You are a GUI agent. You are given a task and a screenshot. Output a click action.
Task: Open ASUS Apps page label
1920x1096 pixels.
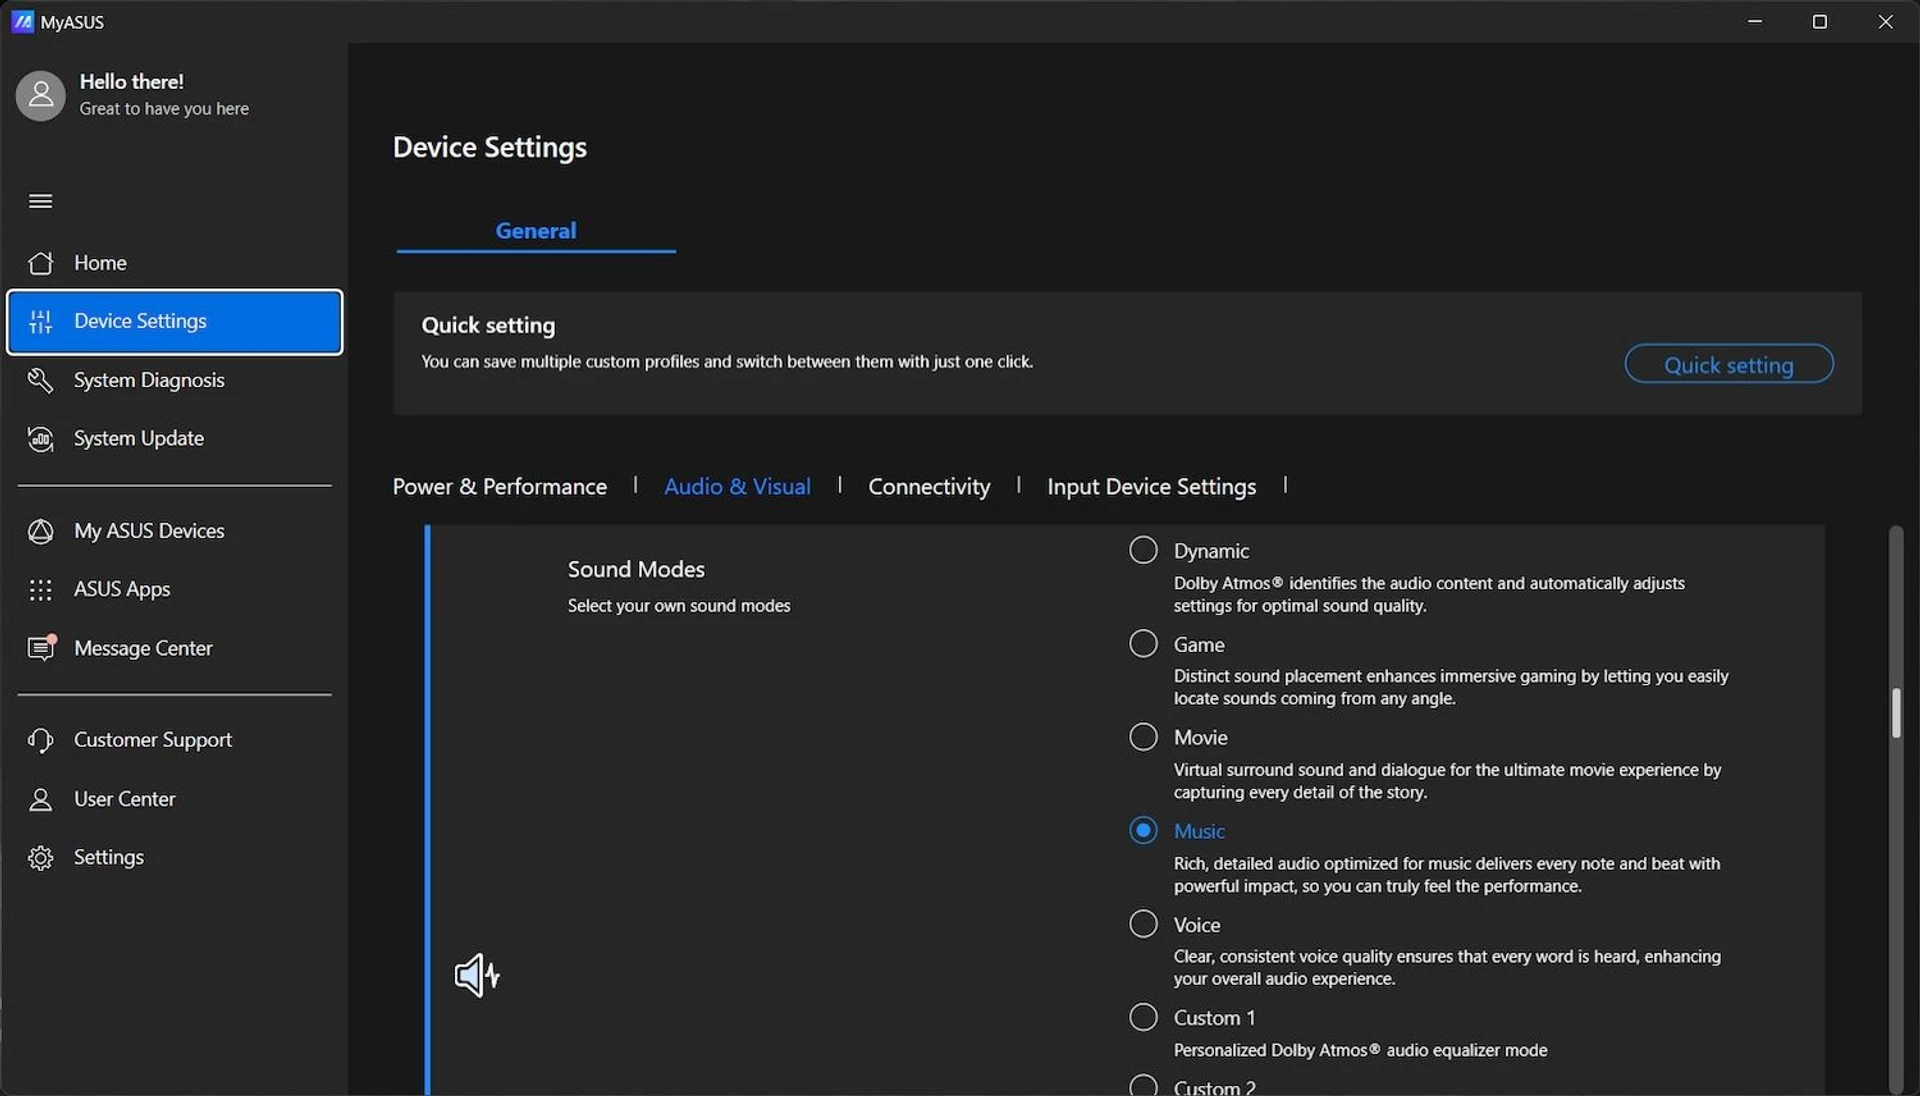122,590
